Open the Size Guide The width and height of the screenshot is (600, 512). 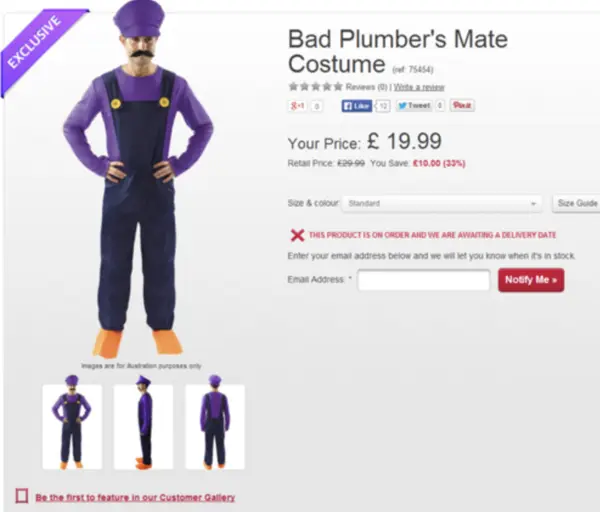coord(577,203)
